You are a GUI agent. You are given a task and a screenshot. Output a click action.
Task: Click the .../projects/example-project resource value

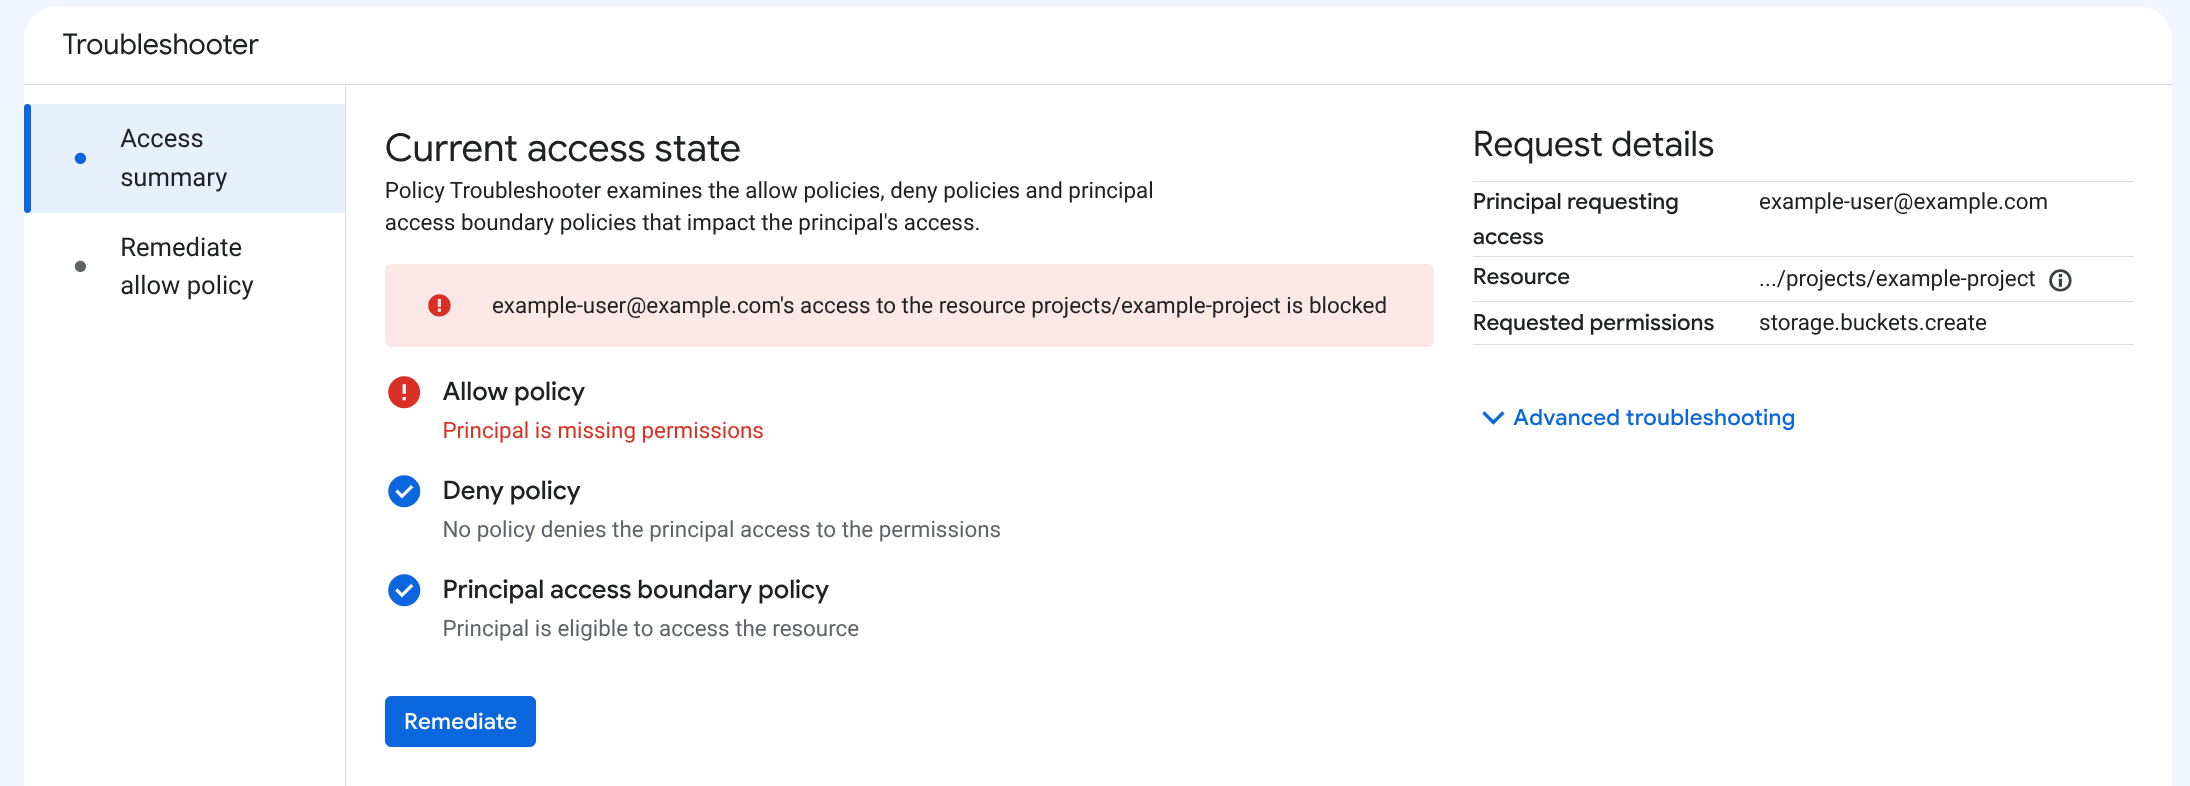1897,279
